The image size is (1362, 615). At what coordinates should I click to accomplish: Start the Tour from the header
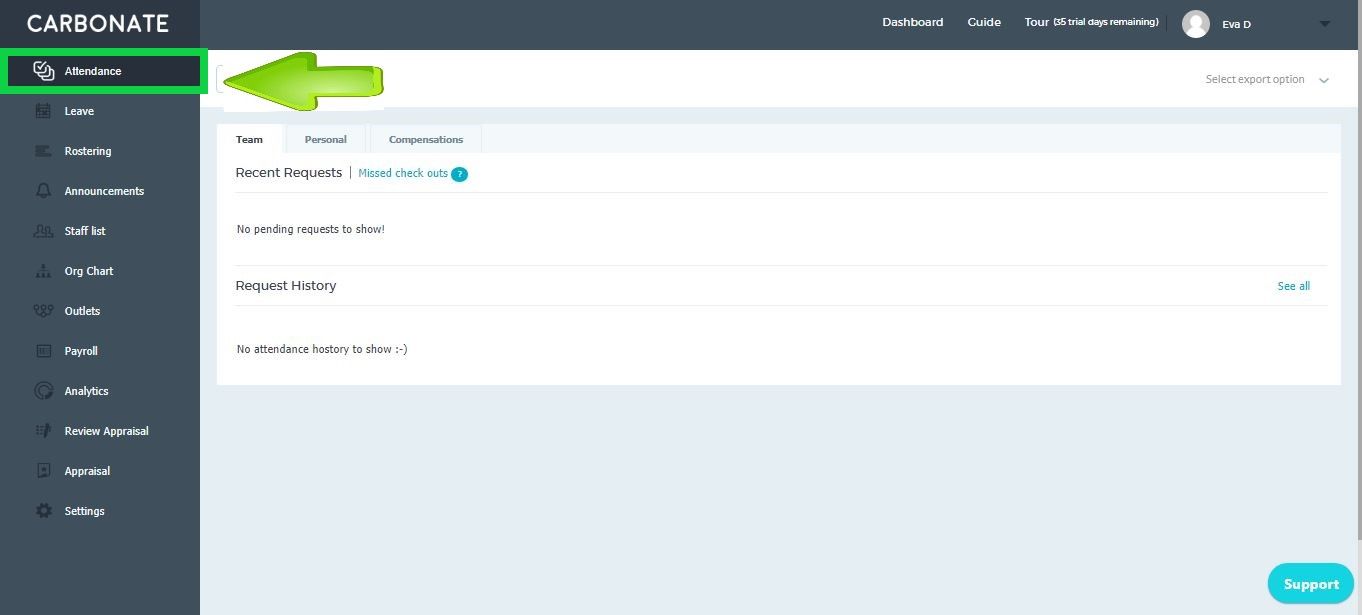point(1037,22)
